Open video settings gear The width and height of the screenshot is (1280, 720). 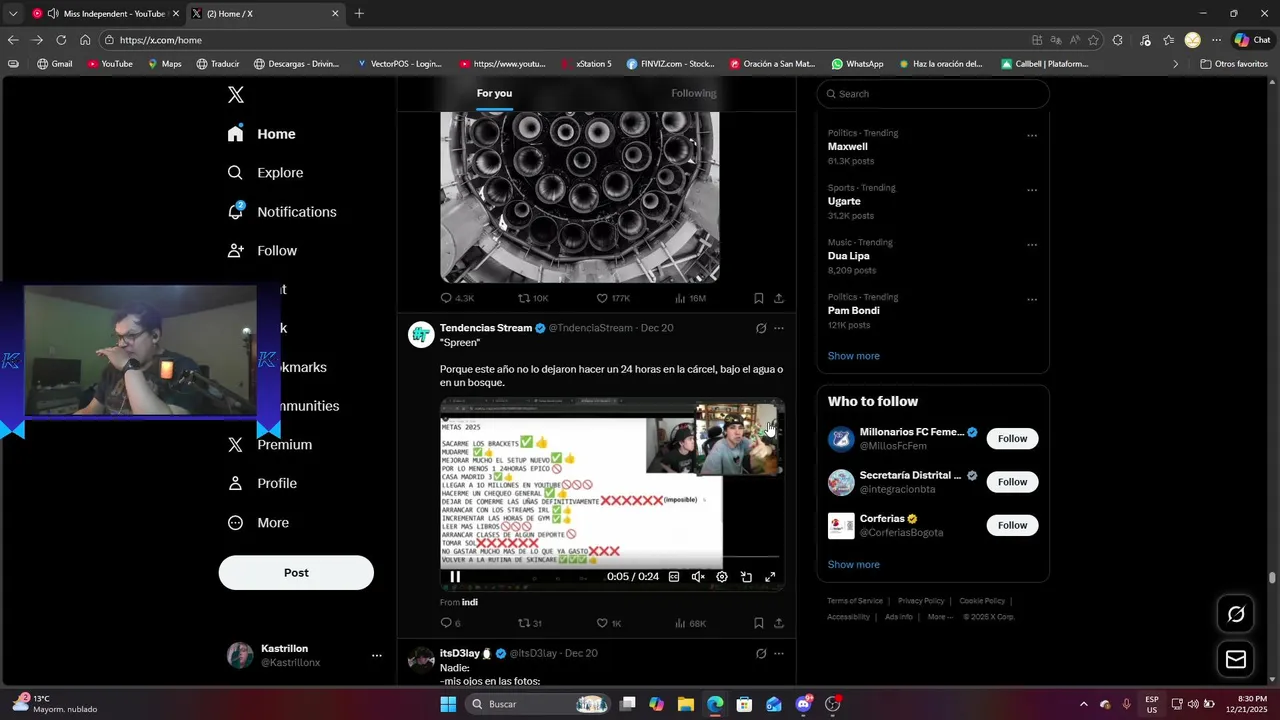click(x=722, y=577)
